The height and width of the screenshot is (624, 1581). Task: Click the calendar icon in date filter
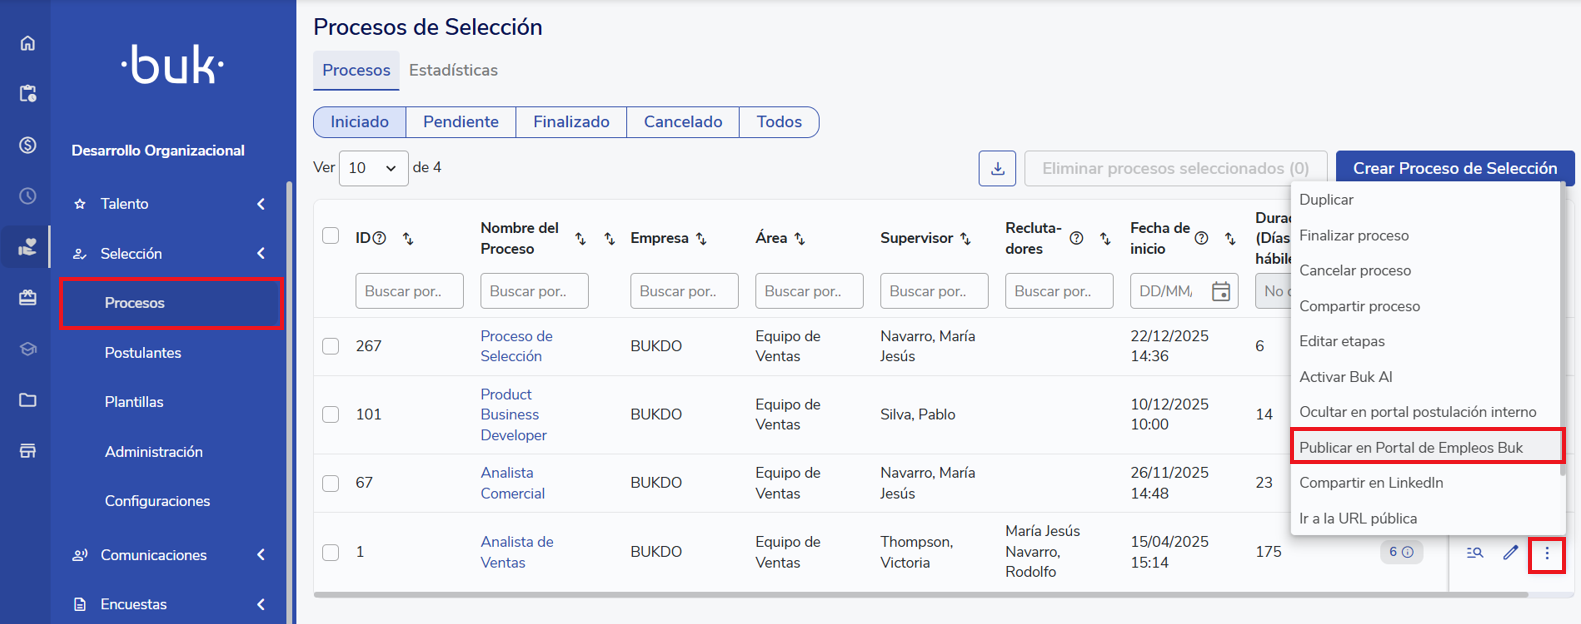(x=1221, y=291)
